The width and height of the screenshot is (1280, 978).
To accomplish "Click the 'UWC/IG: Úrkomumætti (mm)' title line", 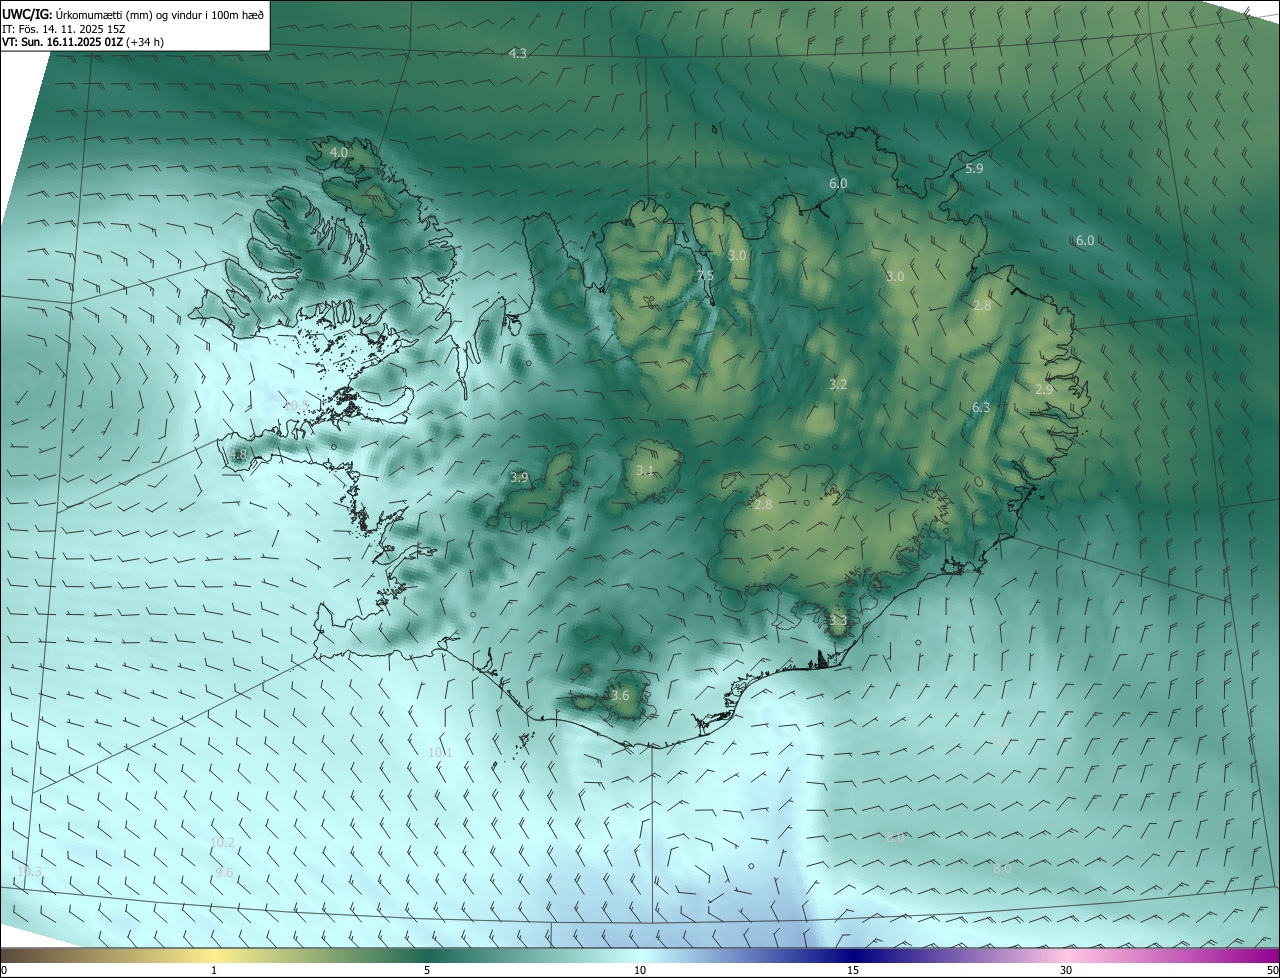I will pos(133,13).
